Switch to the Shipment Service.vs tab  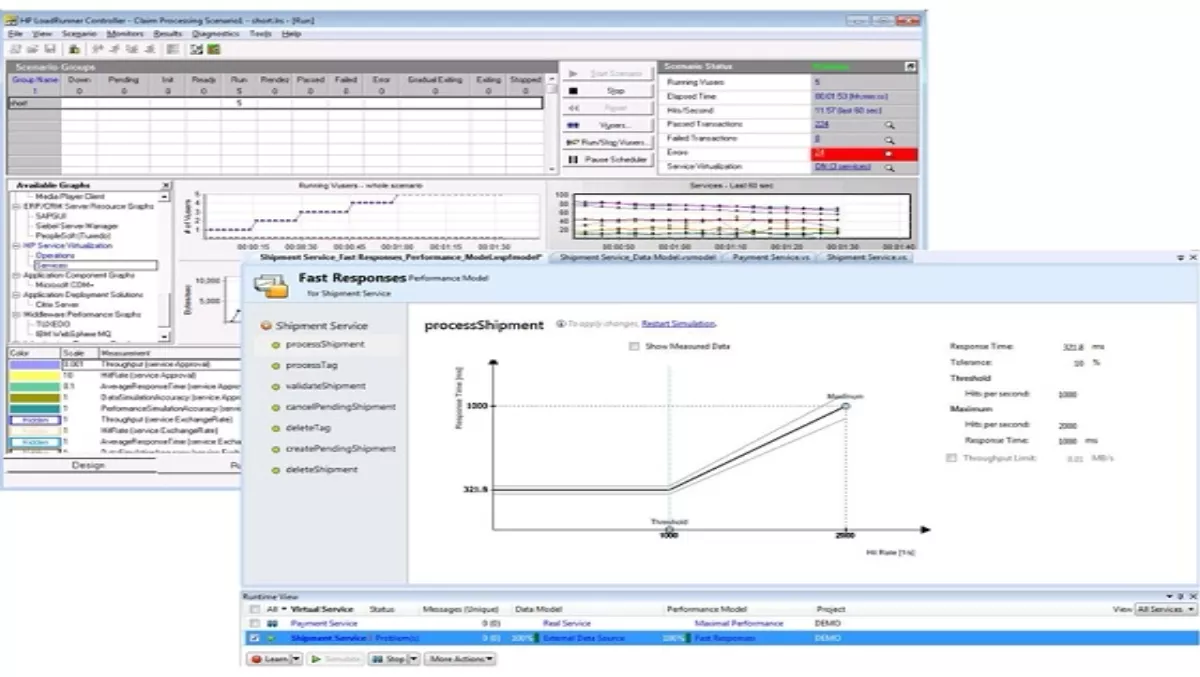[866, 257]
